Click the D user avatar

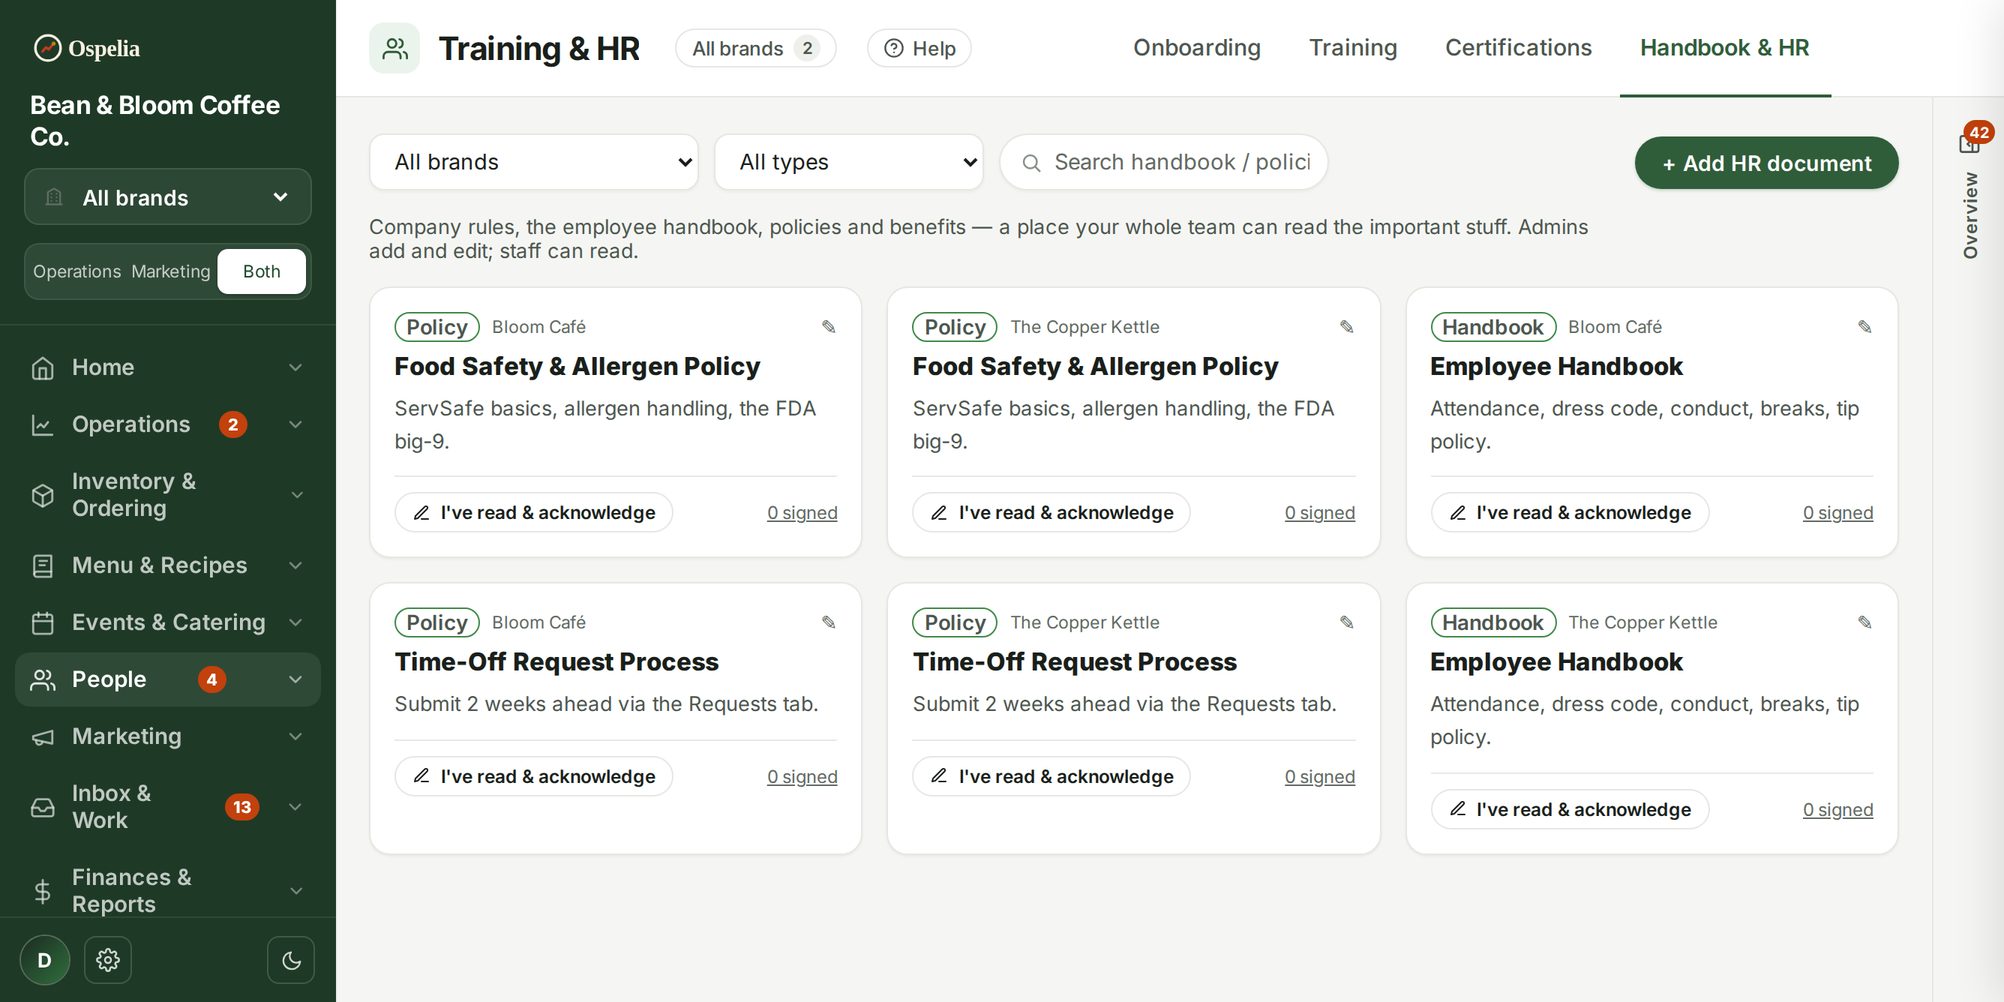click(x=44, y=960)
